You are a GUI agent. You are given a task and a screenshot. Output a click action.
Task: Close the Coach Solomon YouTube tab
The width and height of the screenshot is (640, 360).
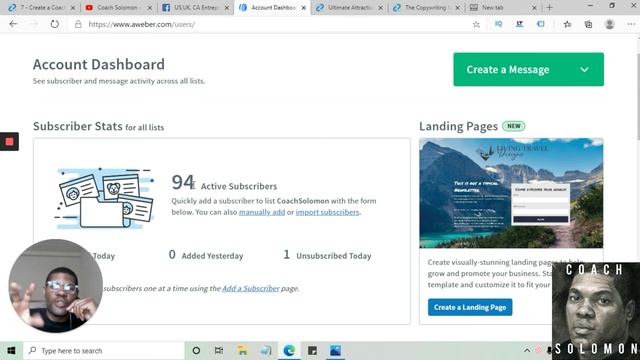[149, 8]
